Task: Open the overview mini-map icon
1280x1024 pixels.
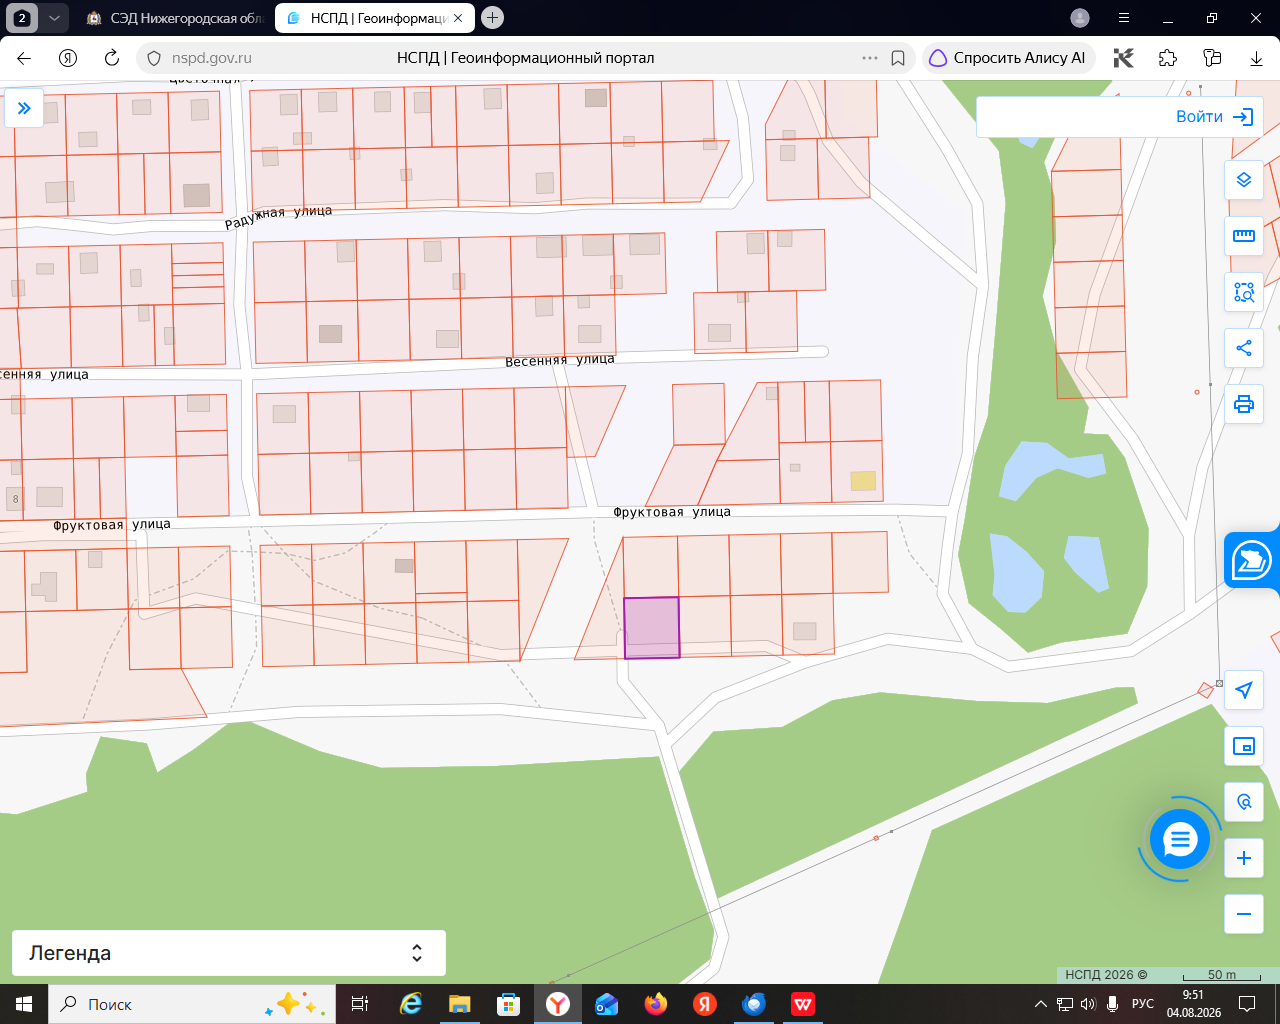Action: tap(1244, 746)
